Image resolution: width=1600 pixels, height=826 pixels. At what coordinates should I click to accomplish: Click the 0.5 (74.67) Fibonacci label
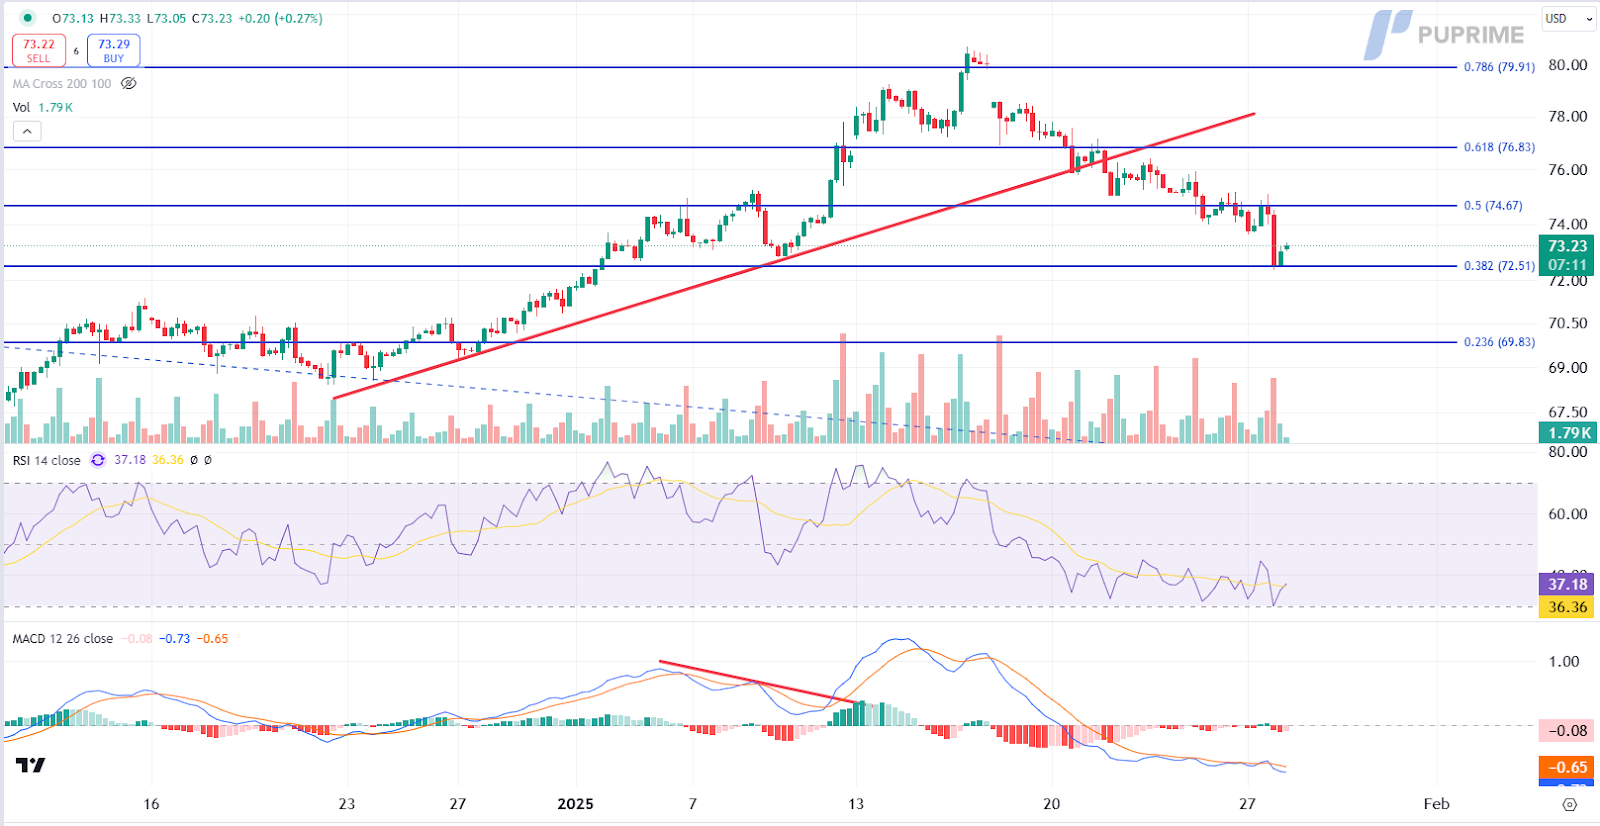pos(1493,206)
